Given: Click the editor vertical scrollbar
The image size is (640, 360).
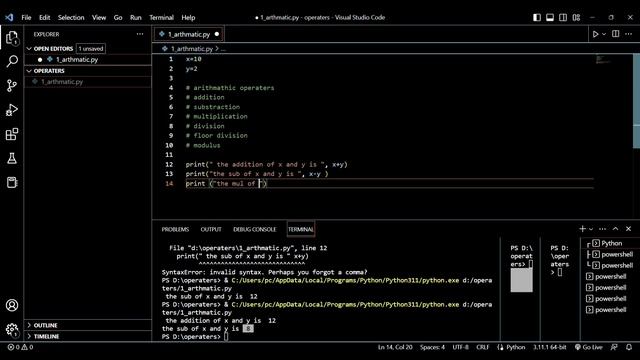Looking at the screenshot, I should [636, 101].
